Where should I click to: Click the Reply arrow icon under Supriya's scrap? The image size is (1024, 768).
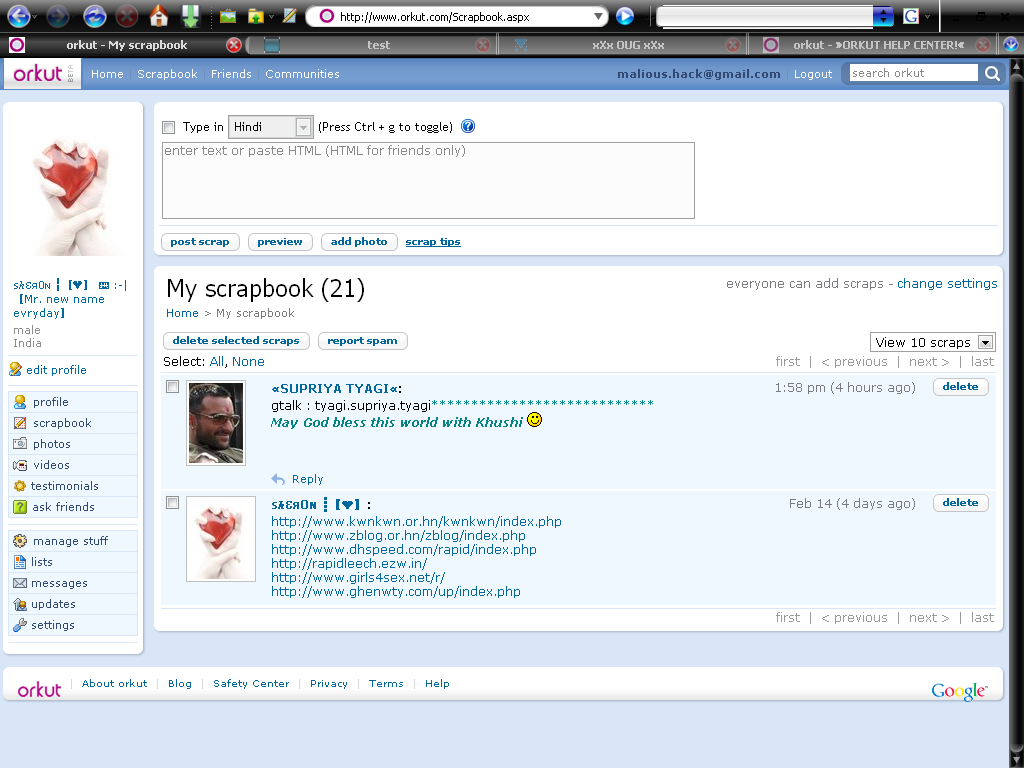coord(278,479)
